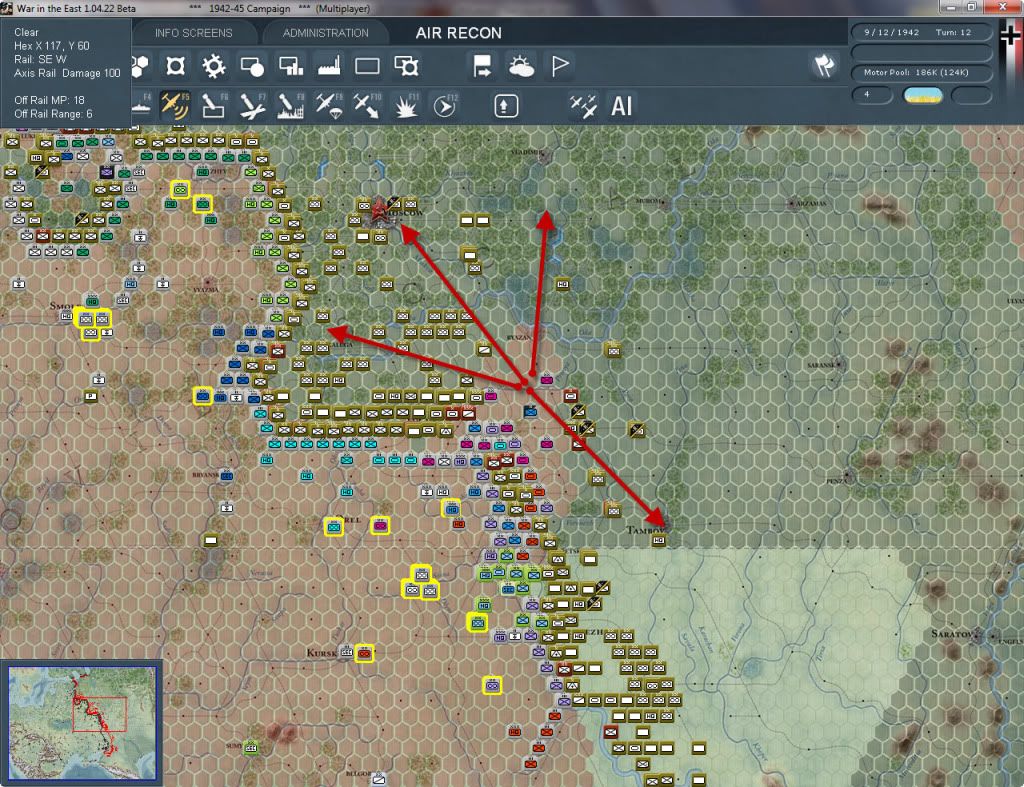Click the screen-with-bar-chart toolbar icon

click(x=291, y=66)
